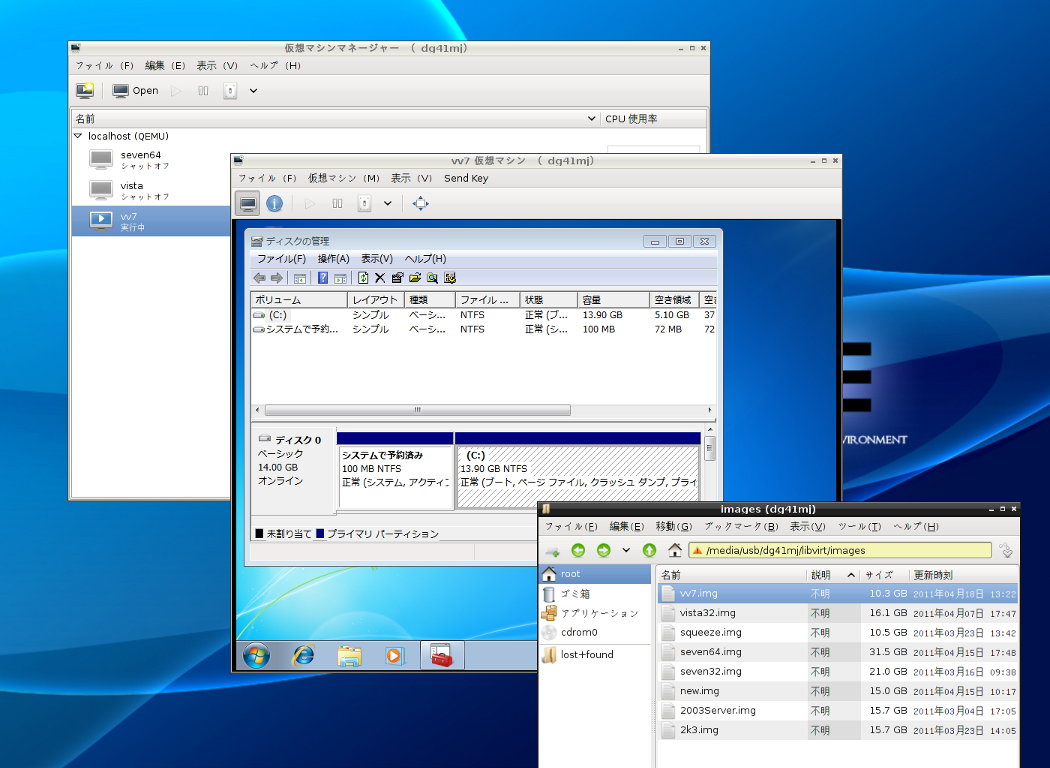1050x768 pixels.
Task: Open Windows Media Player from the guest taskbar
Action: (x=394, y=656)
